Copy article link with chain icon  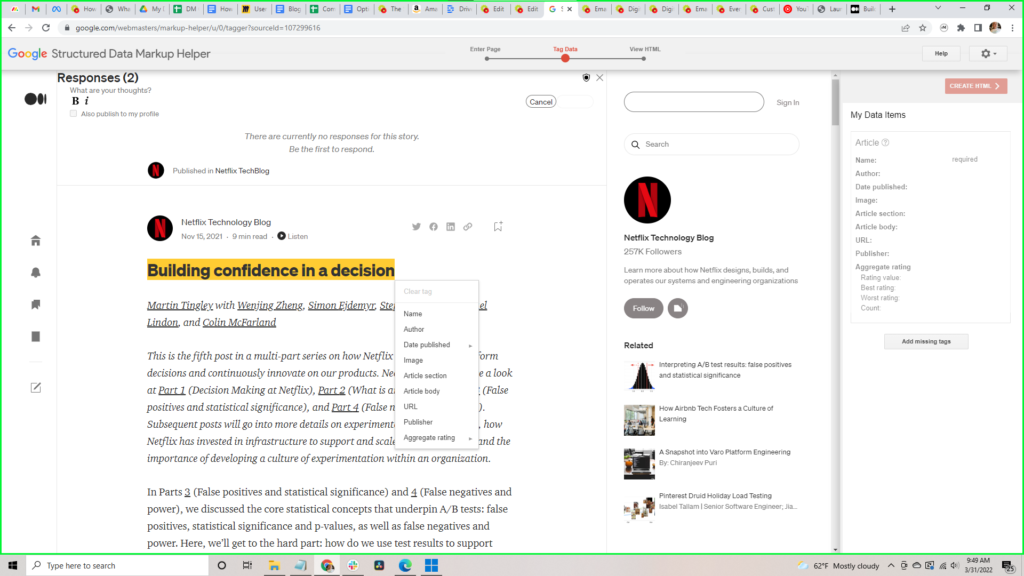coord(467,227)
